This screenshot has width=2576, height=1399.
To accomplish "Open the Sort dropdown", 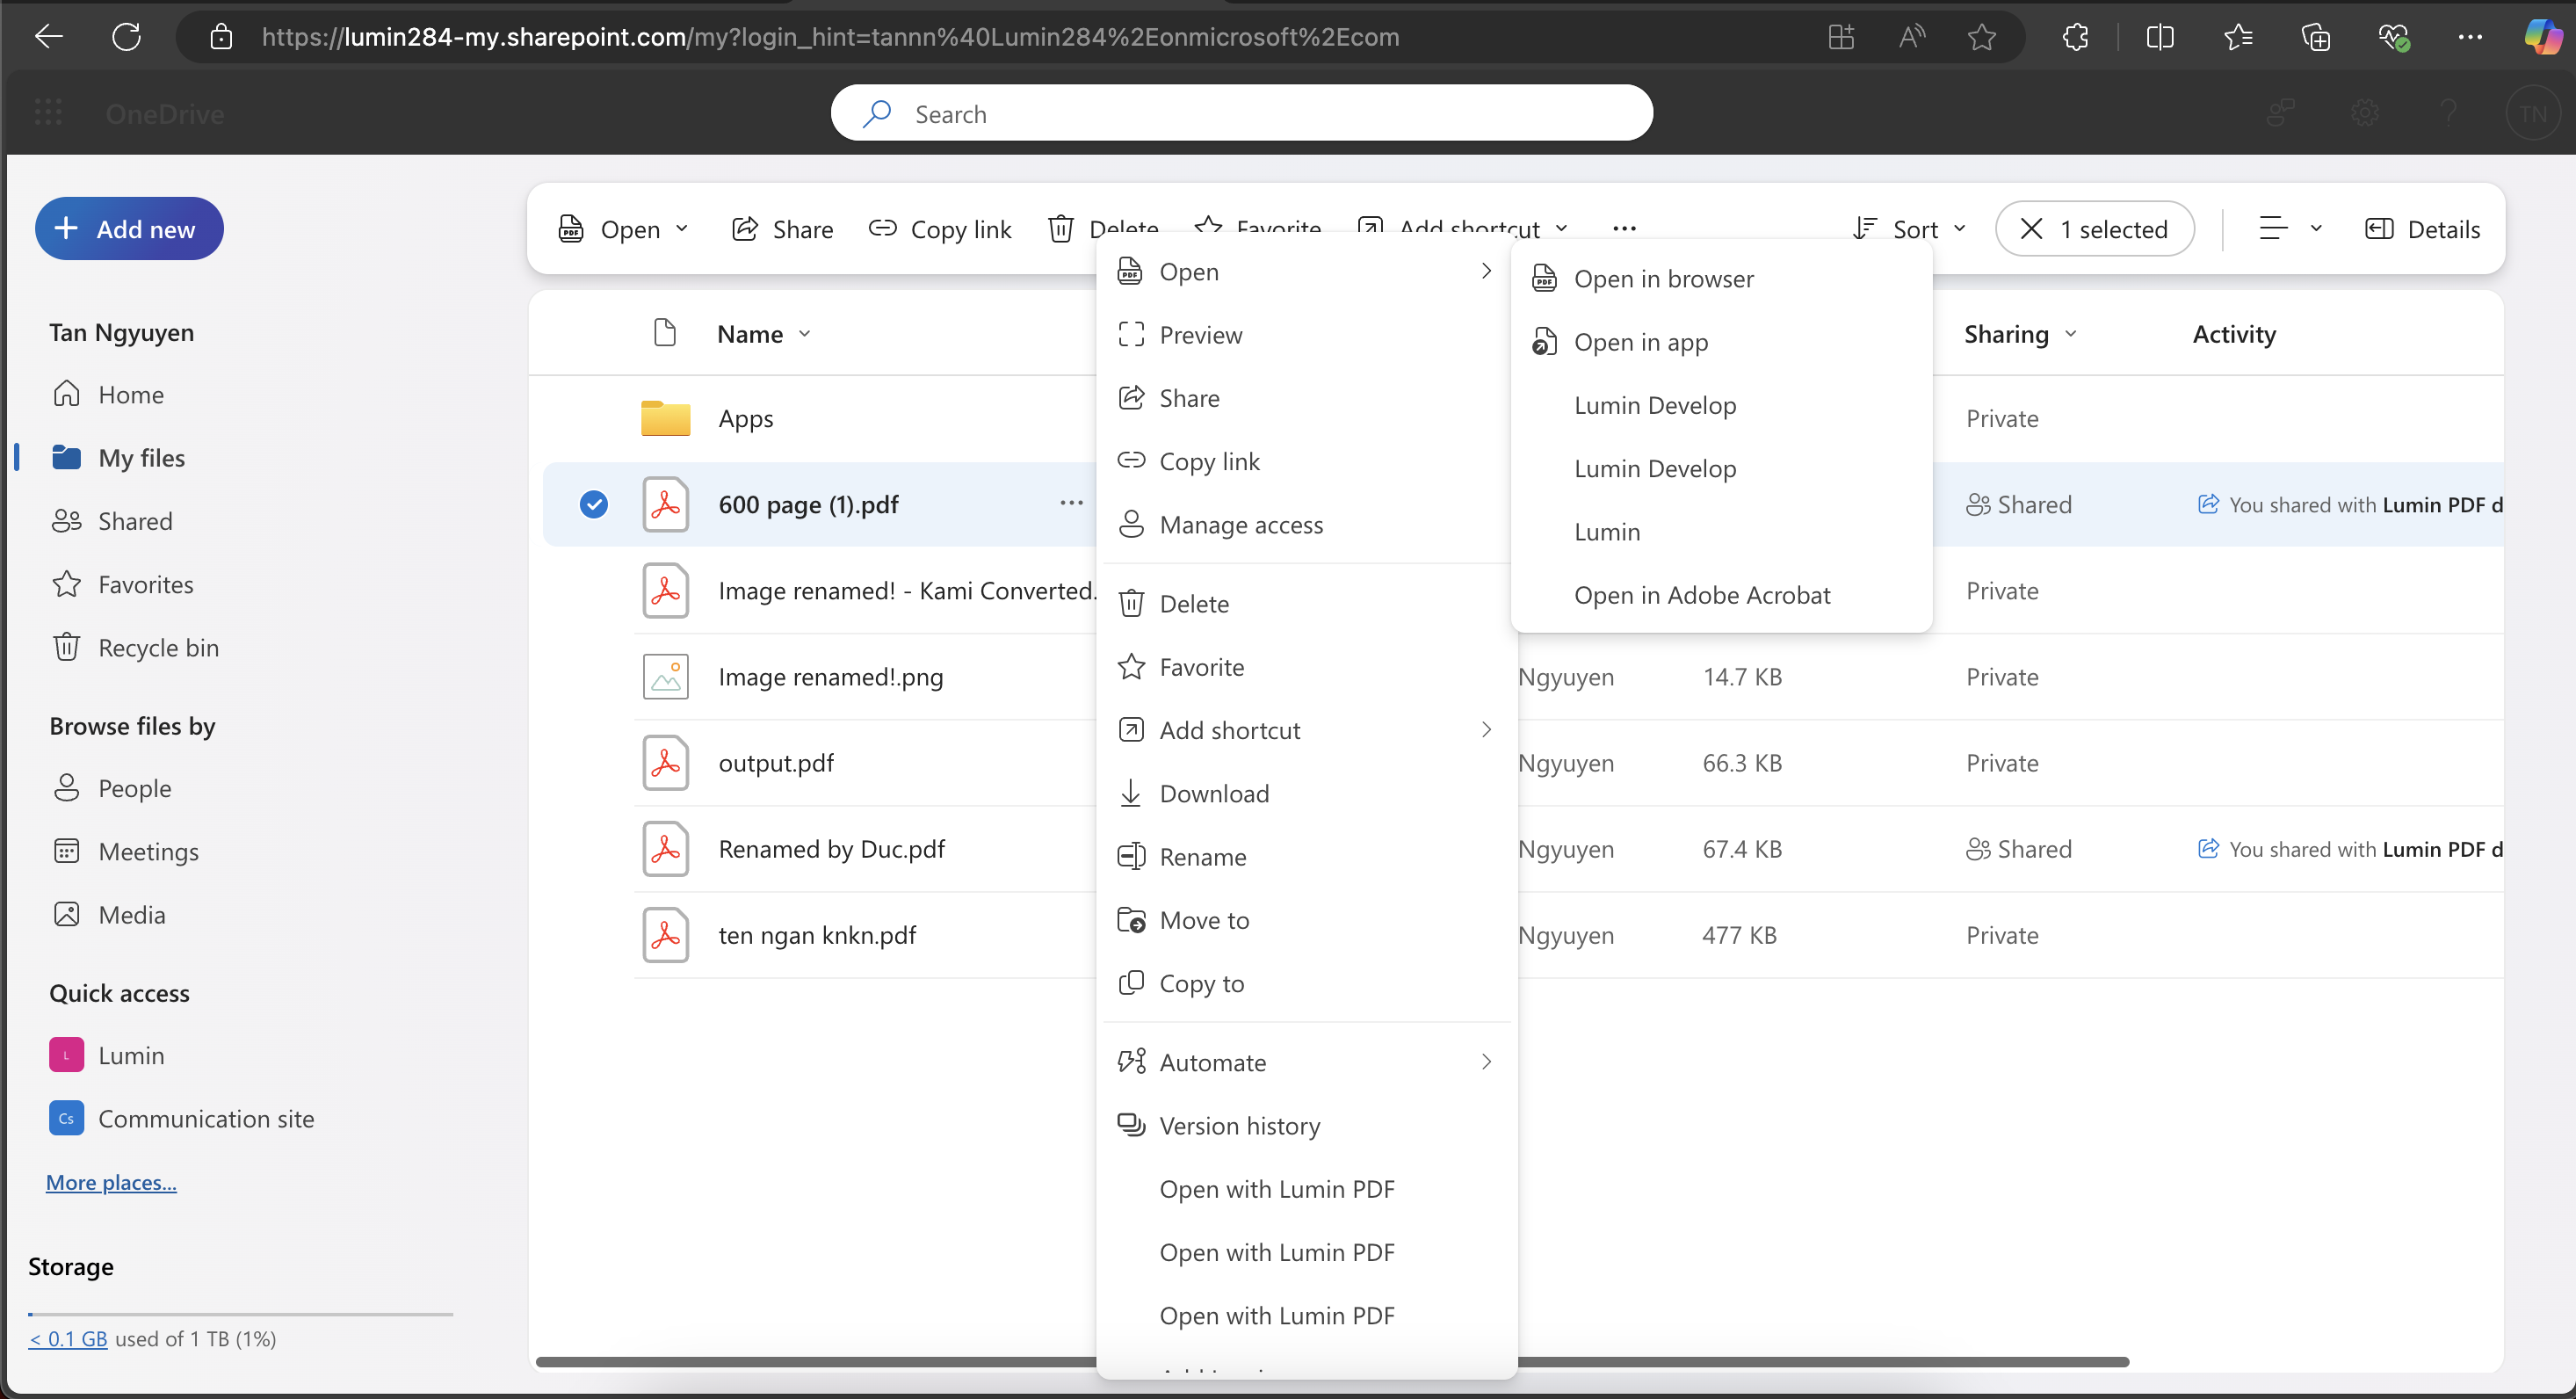I will pos(1909,229).
